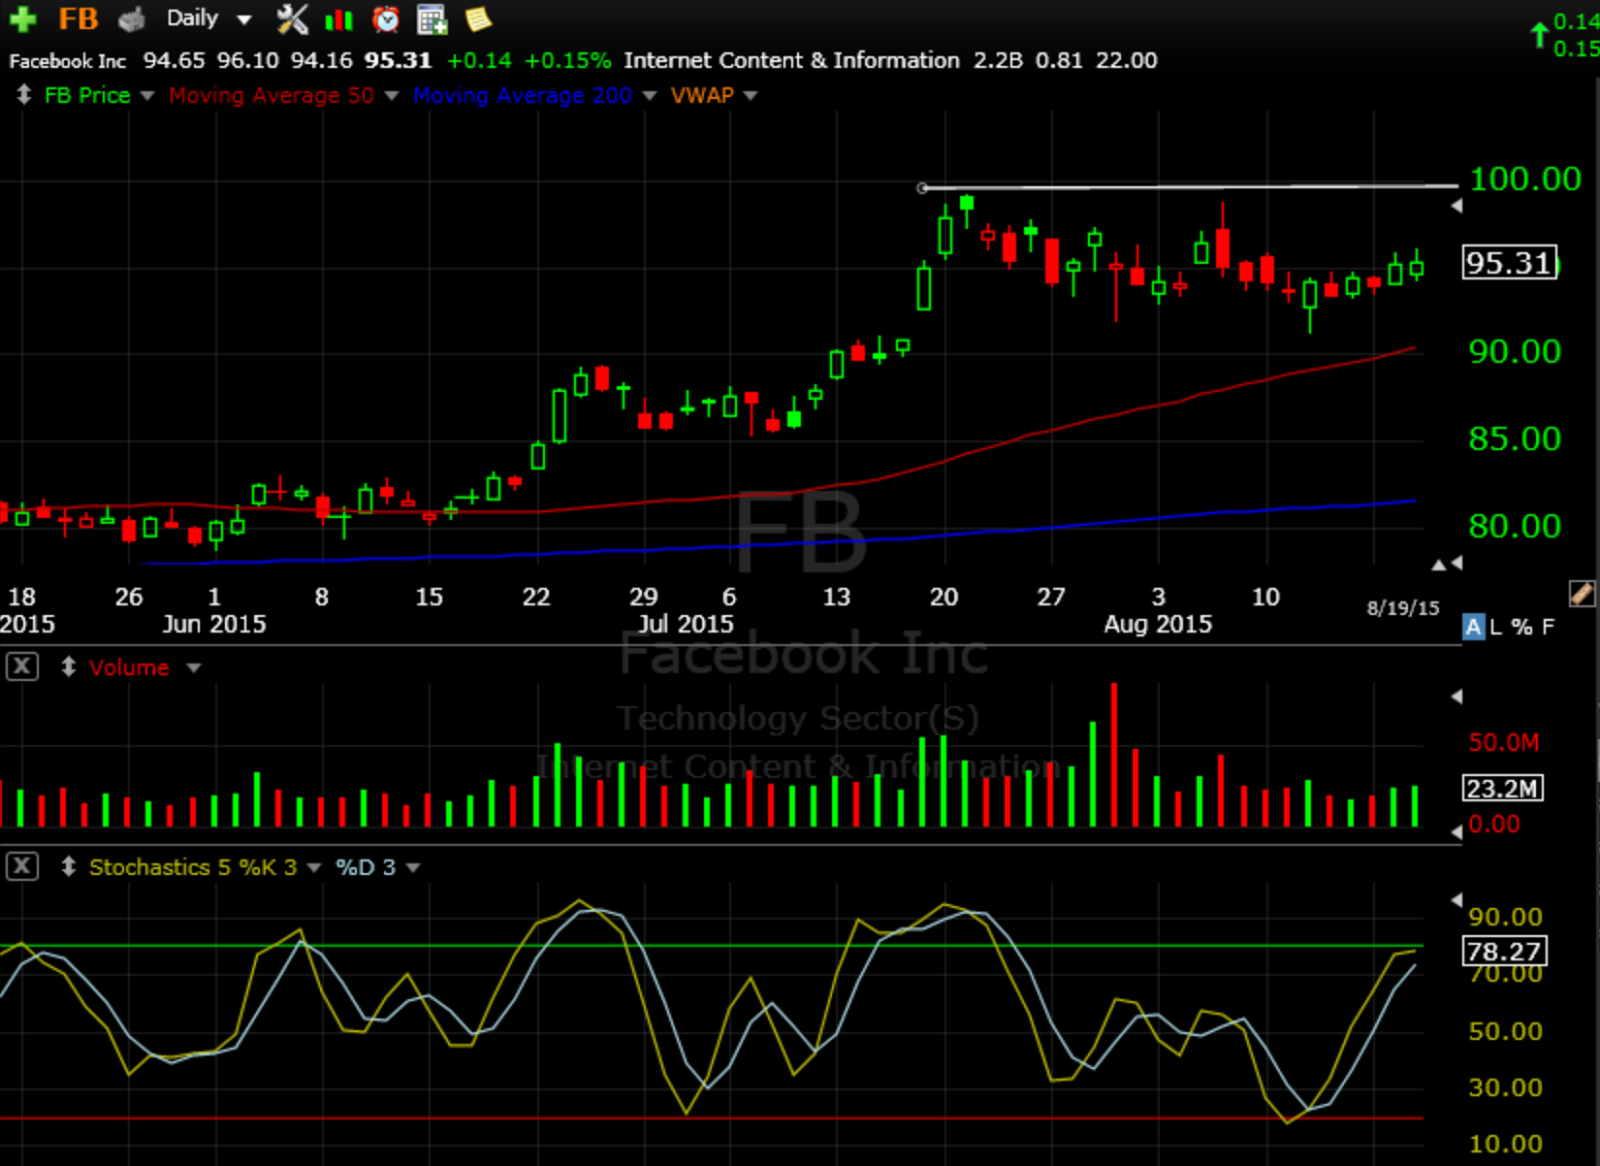Click the white resistance trendline near 100
1600x1166 pixels.
(x=1190, y=187)
